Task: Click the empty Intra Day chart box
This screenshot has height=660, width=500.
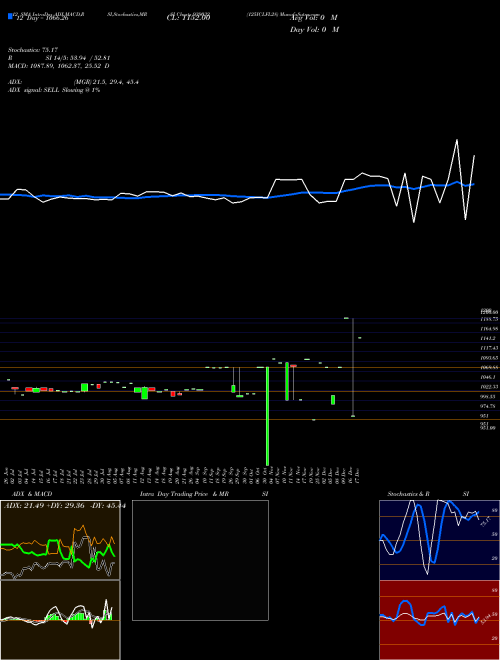Action: (200, 560)
